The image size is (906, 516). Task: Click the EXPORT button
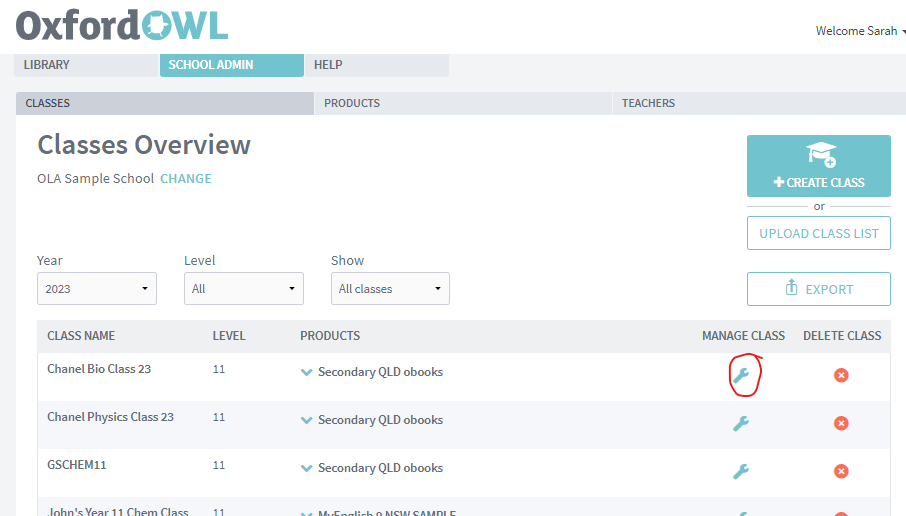pyautogui.click(x=819, y=289)
